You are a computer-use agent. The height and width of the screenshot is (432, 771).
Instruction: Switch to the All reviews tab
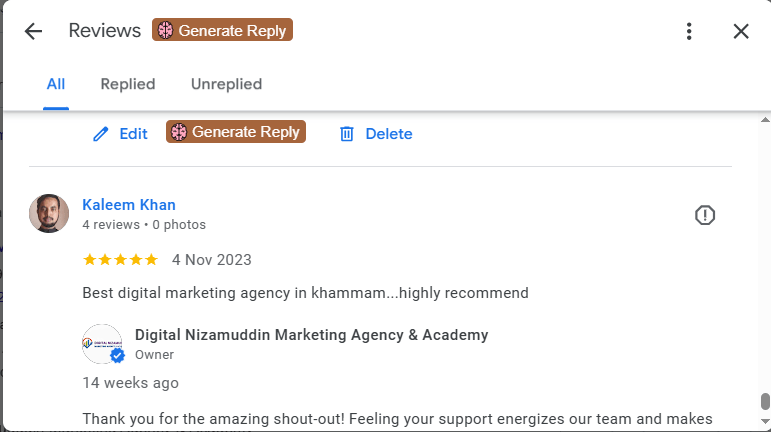point(56,84)
